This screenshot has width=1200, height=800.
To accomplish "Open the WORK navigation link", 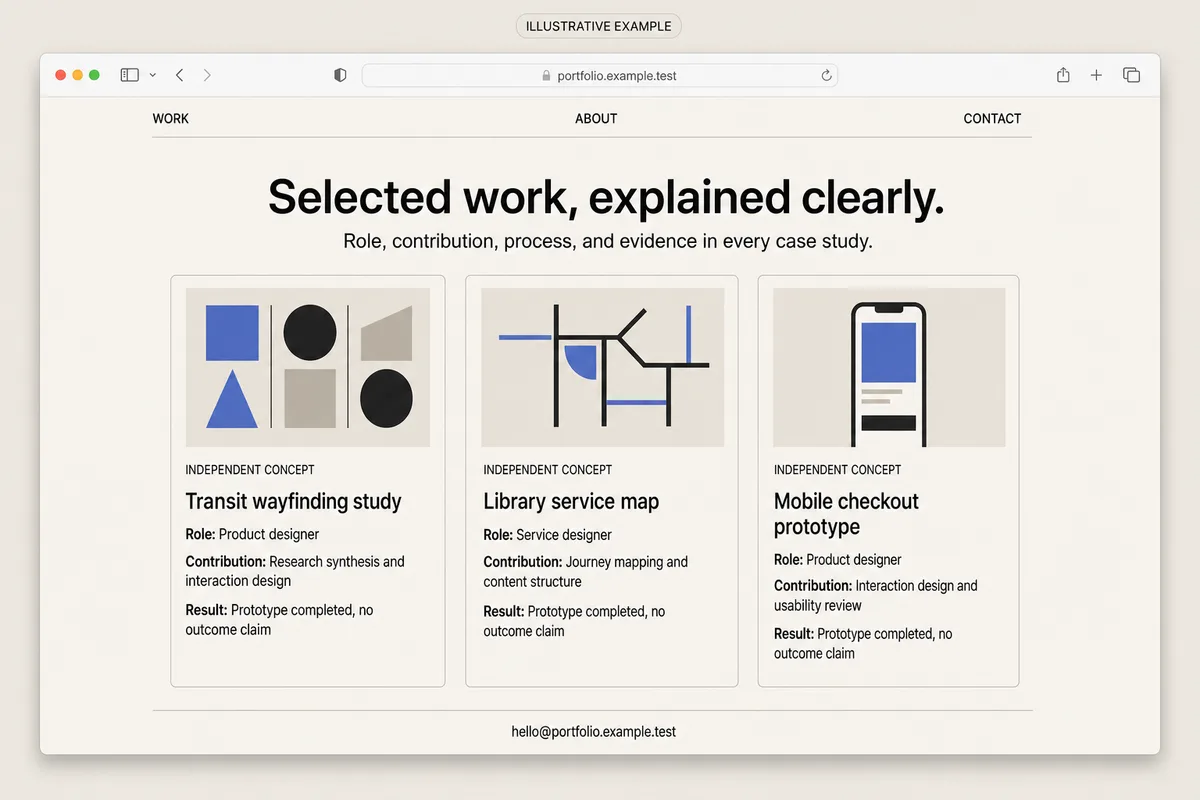I will (x=171, y=118).
